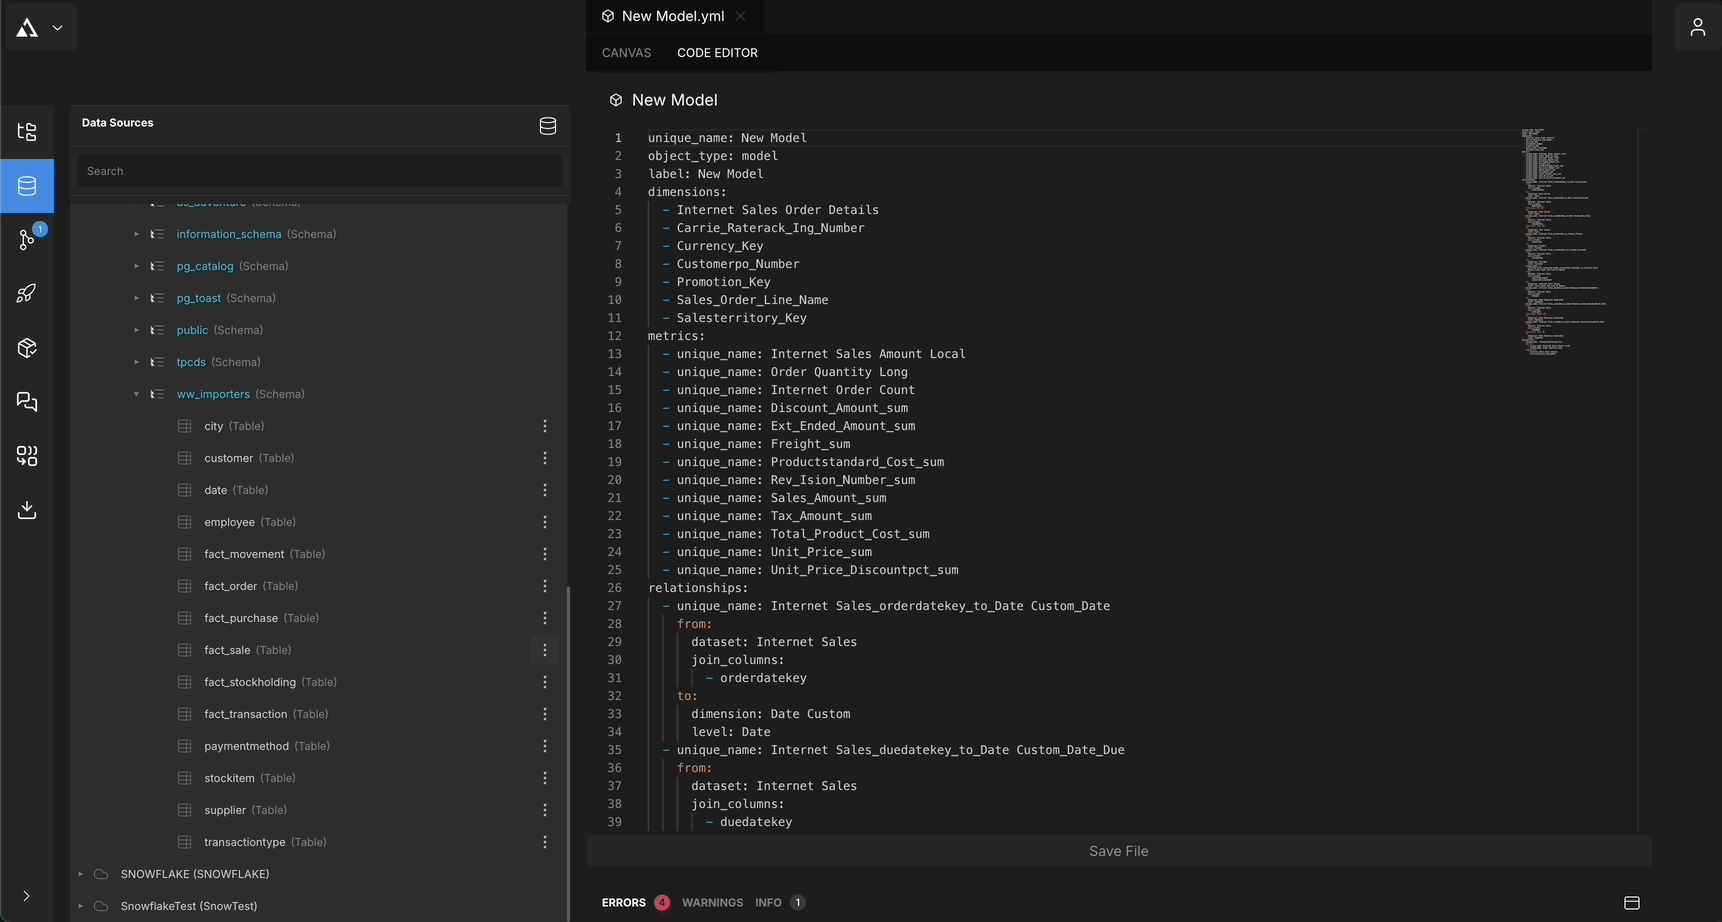Click the user account icon top right
The width and height of the screenshot is (1722, 922).
coord(1697,27)
